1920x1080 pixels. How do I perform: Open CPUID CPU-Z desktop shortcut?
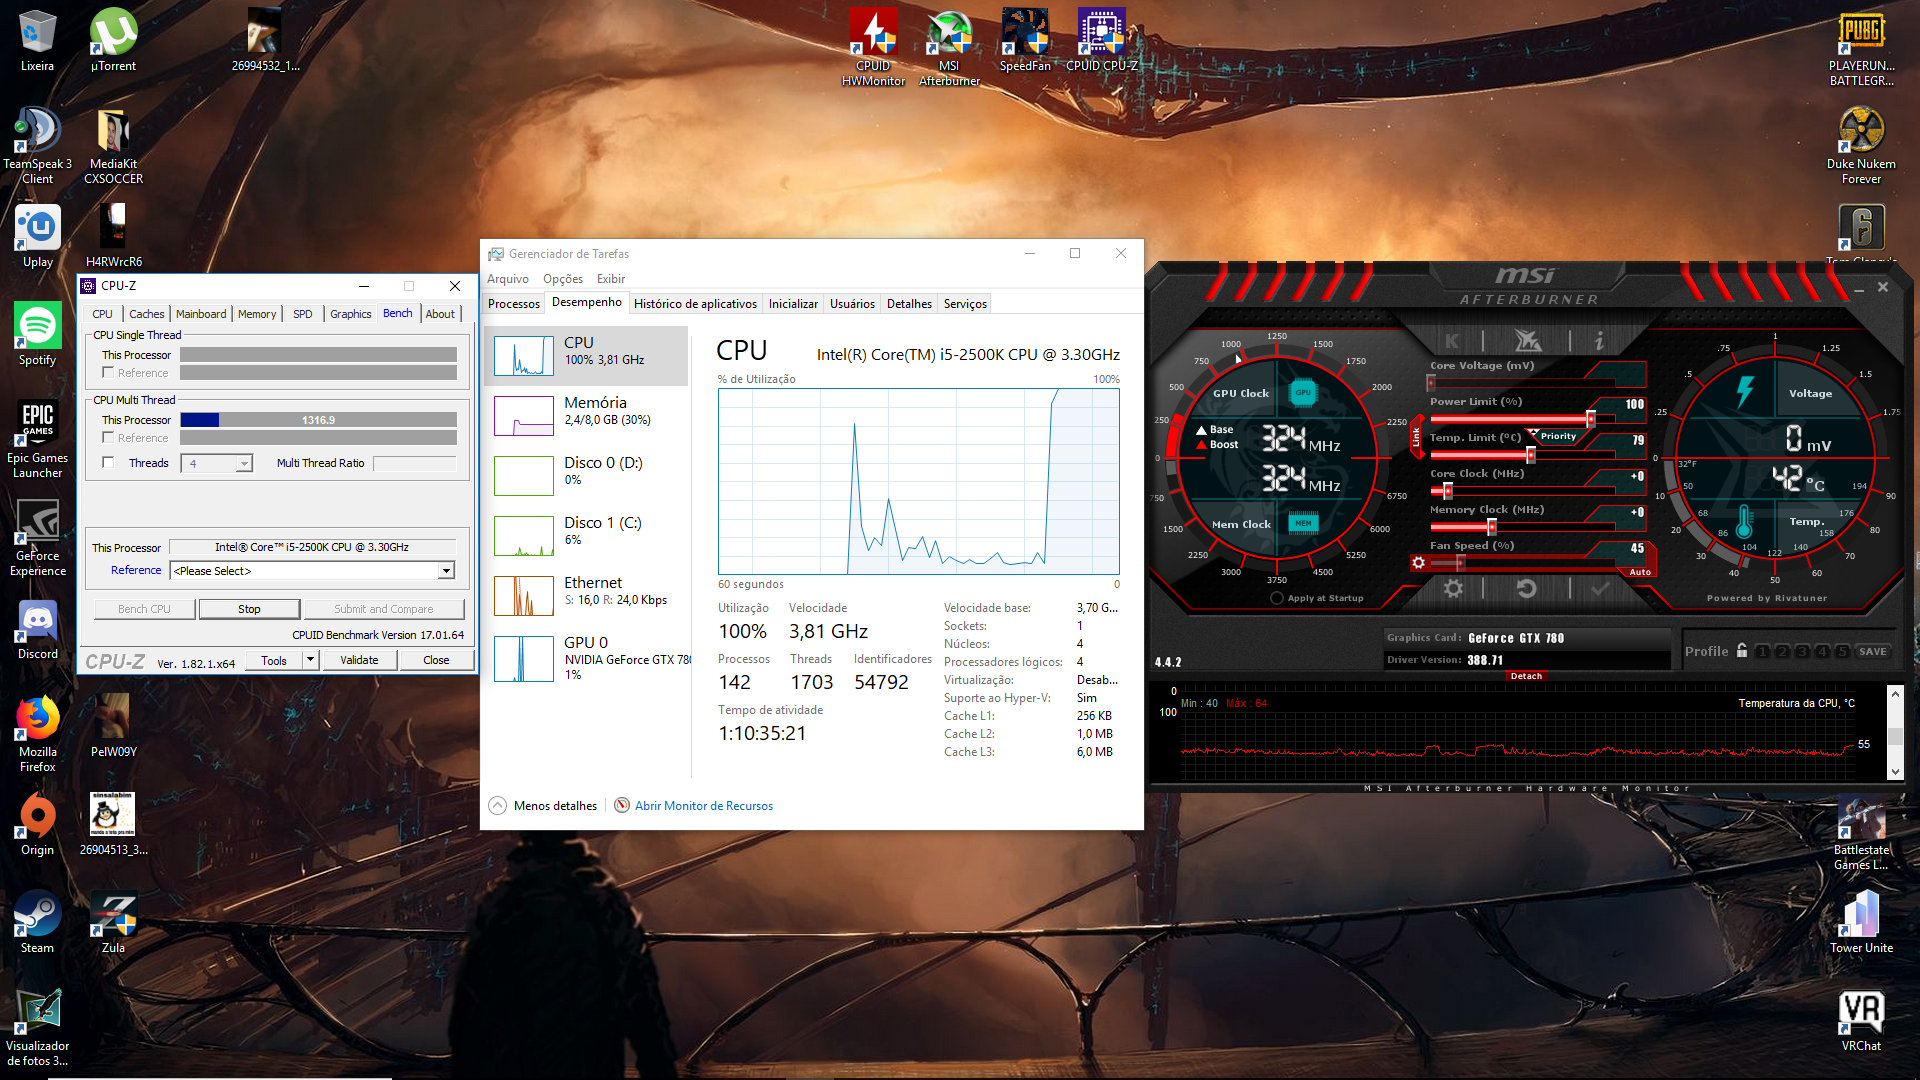1101,40
